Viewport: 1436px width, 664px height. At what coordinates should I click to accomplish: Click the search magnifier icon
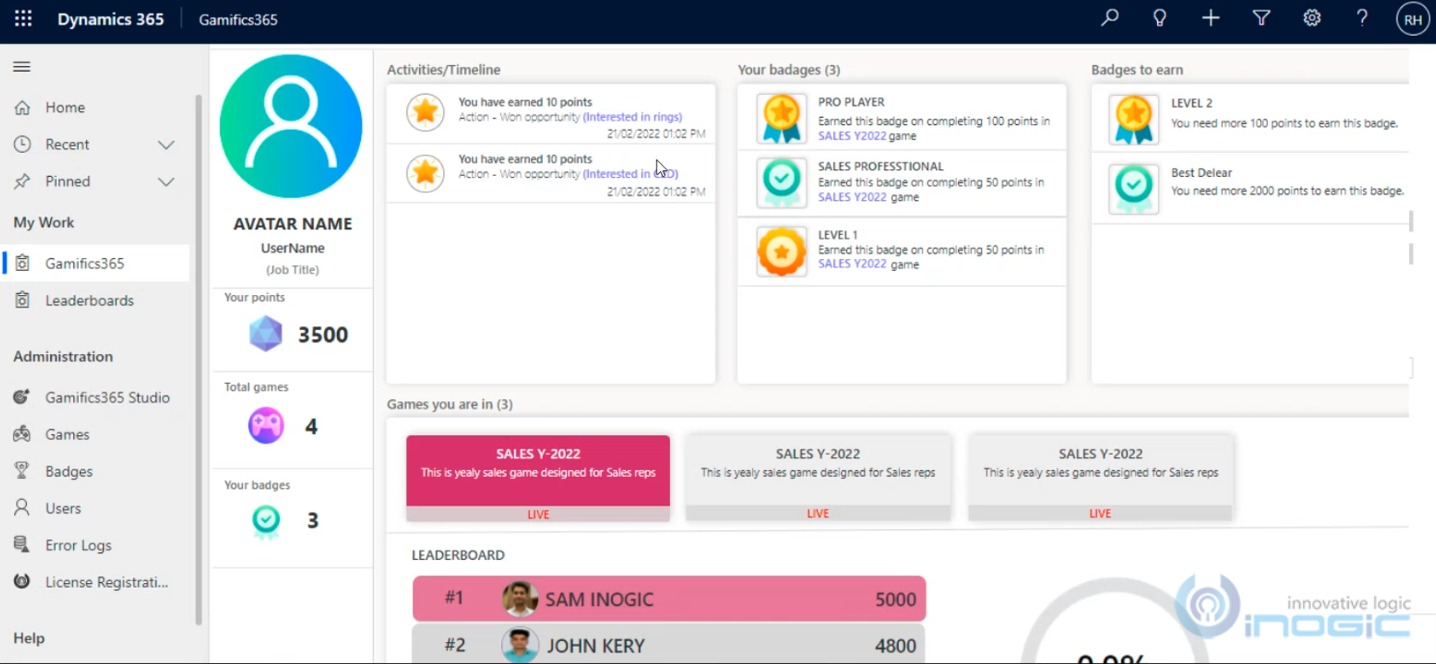(1110, 18)
